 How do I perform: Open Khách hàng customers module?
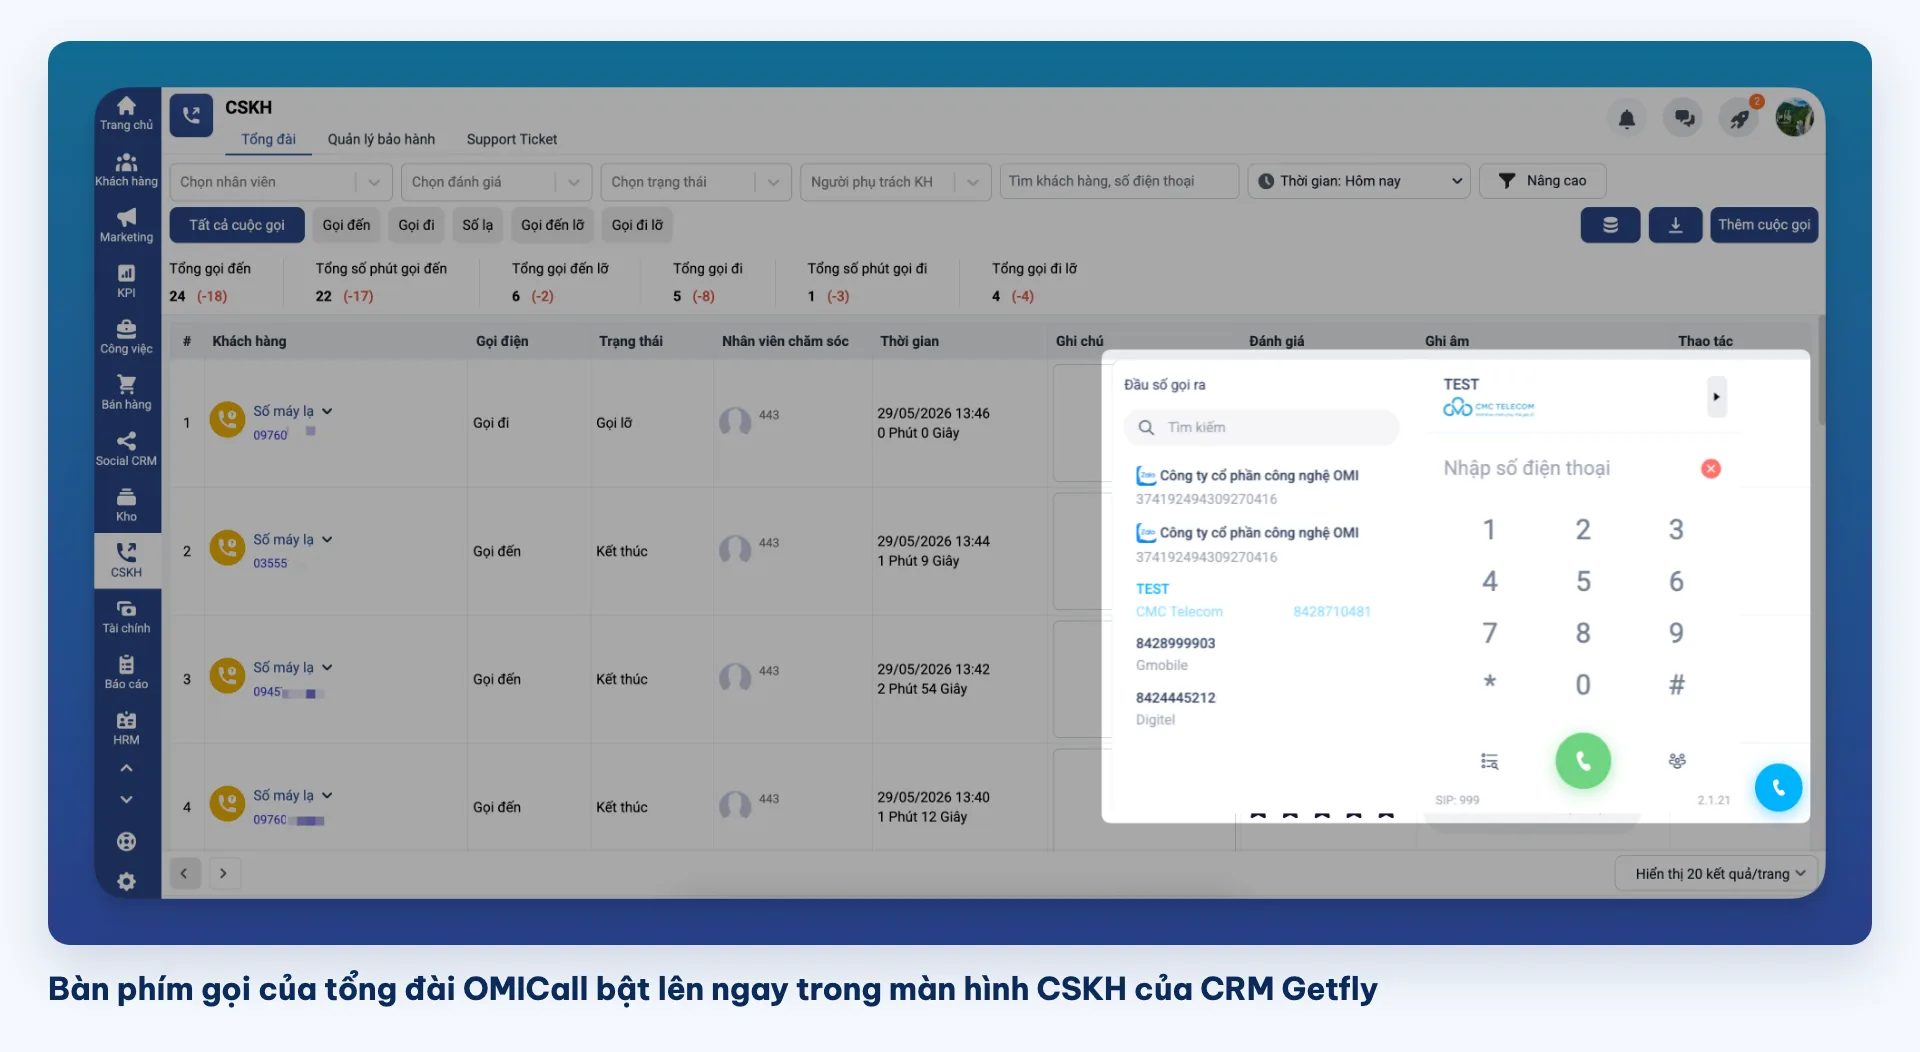126,170
